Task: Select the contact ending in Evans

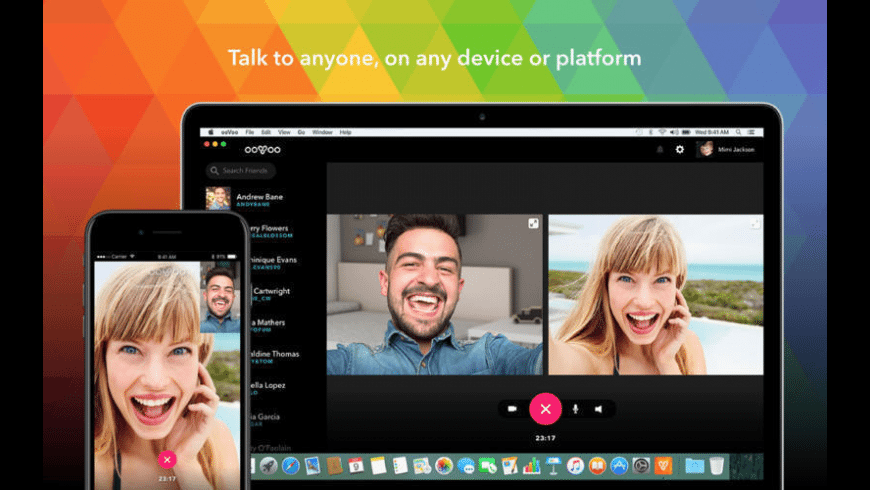Action: pos(272,262)
